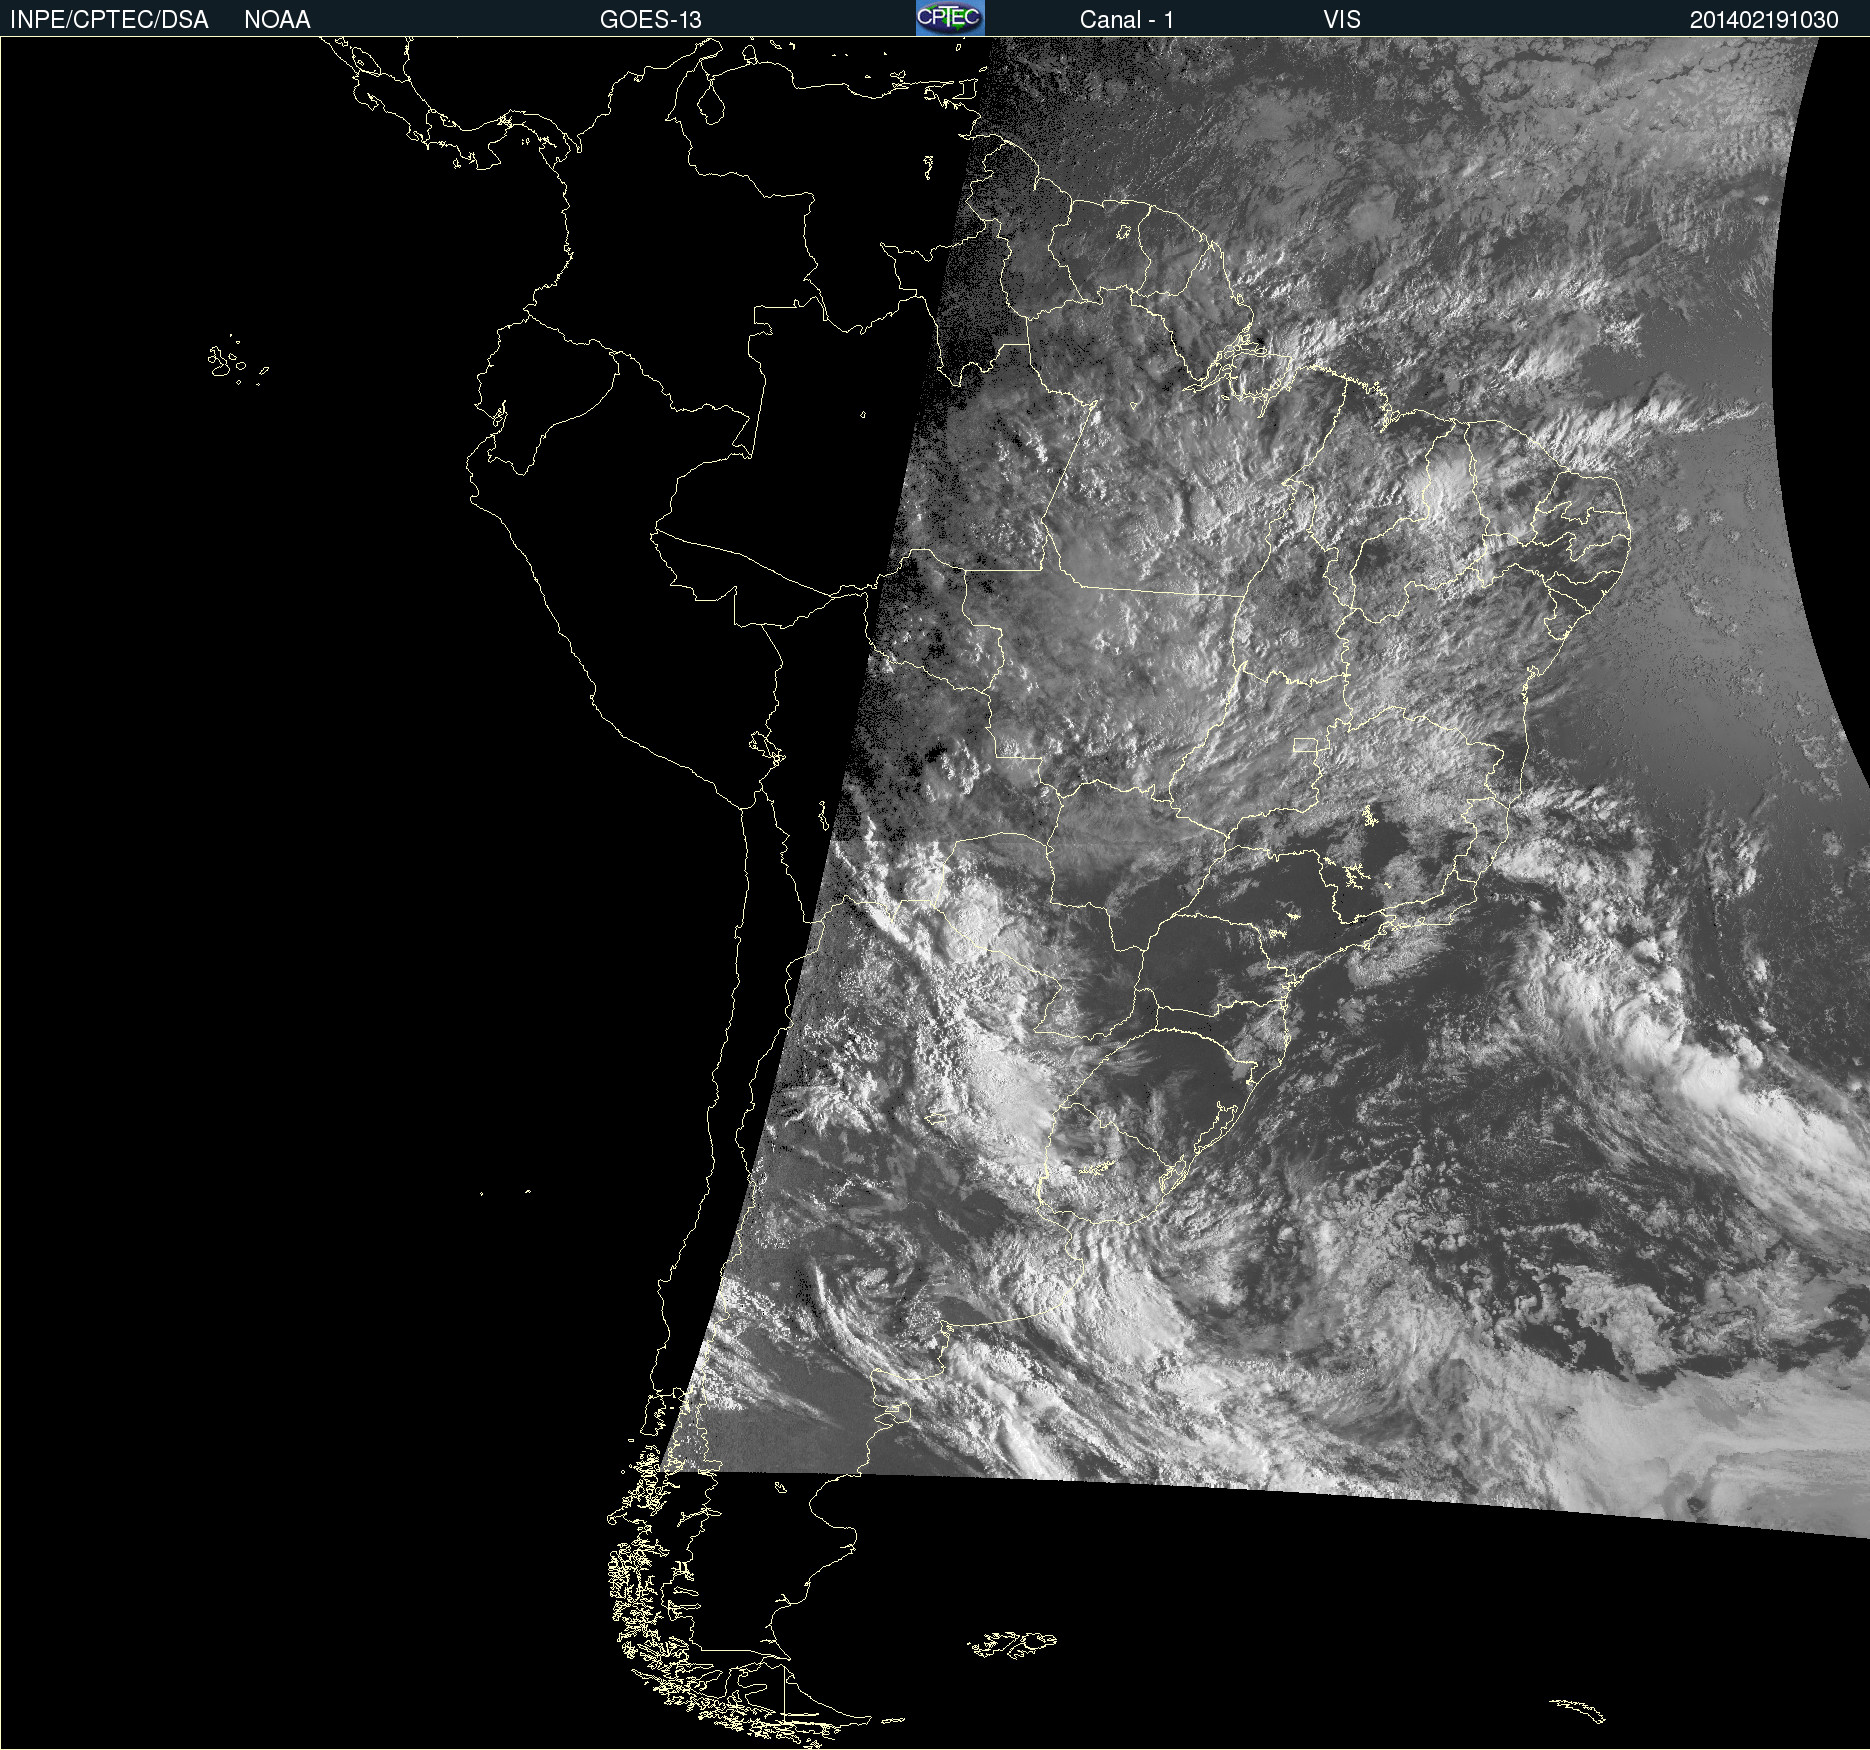Select the INPE/CPTEC/DSA header label

(109, 20)
